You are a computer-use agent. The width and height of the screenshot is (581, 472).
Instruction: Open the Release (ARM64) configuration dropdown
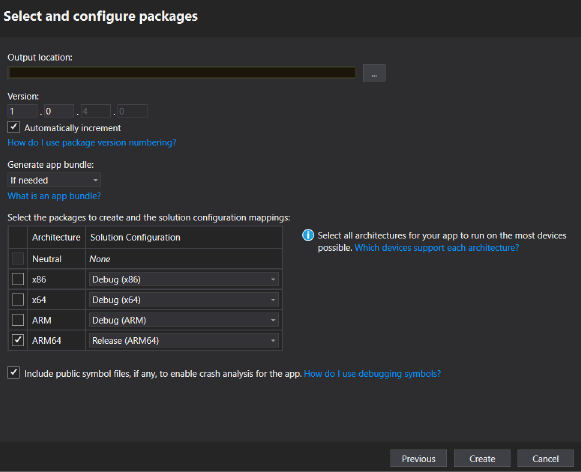184,340
